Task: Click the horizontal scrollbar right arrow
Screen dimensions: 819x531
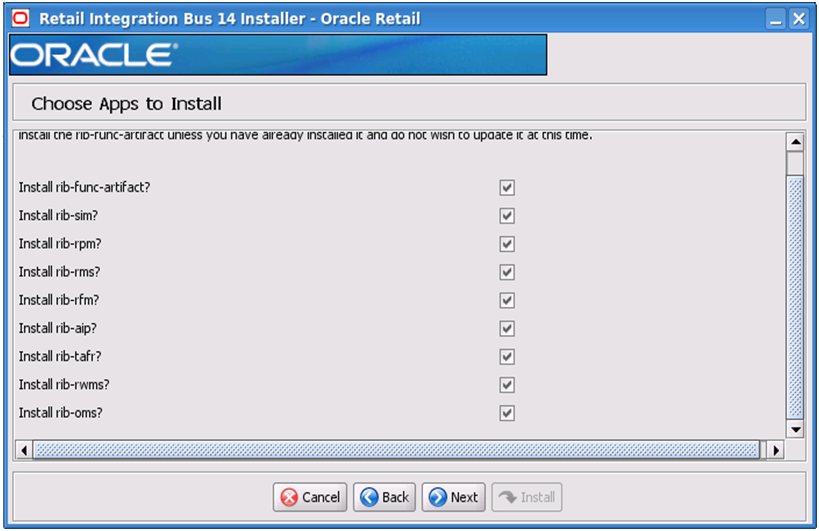Action: coord(776,450)
